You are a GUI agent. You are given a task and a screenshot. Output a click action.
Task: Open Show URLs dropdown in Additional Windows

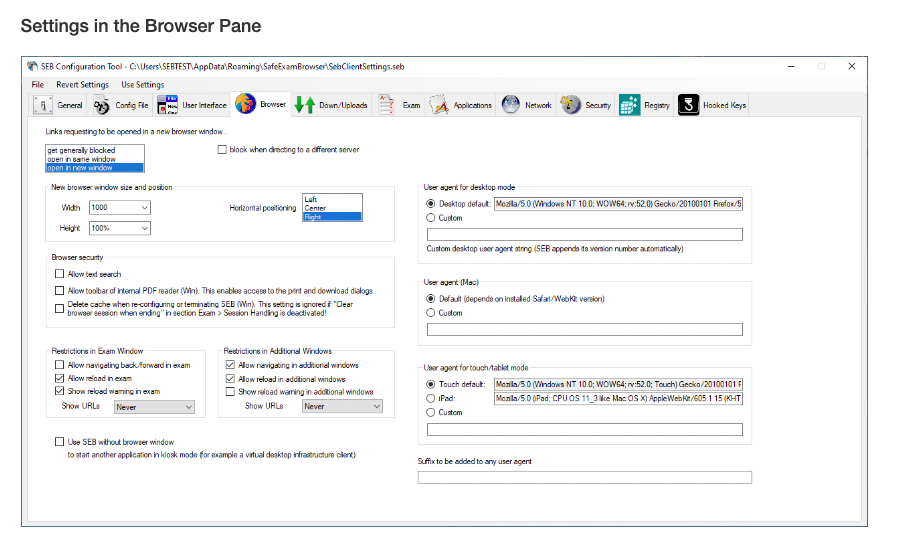click(x=342, y=406)
